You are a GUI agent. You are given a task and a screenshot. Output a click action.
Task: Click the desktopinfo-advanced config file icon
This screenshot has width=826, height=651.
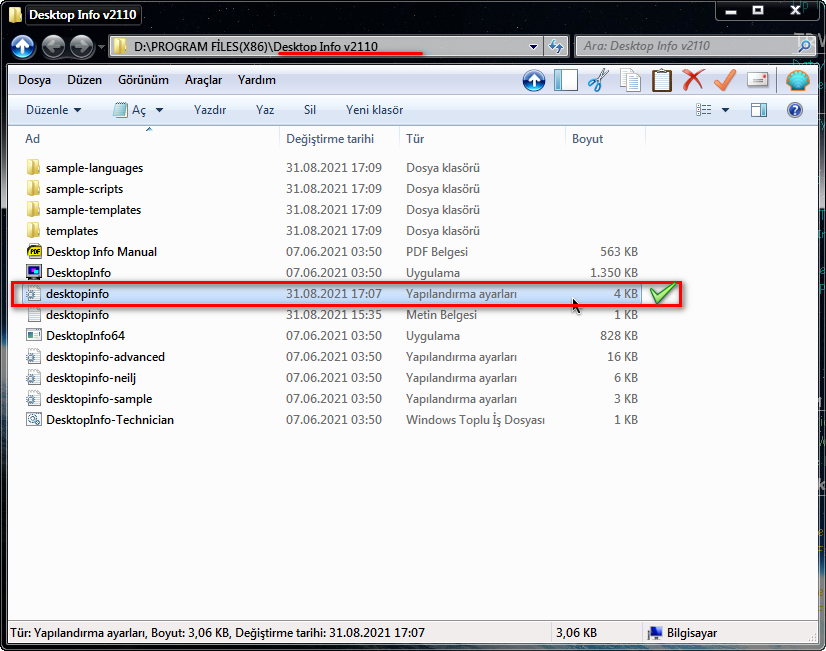(x=33, y=357)
